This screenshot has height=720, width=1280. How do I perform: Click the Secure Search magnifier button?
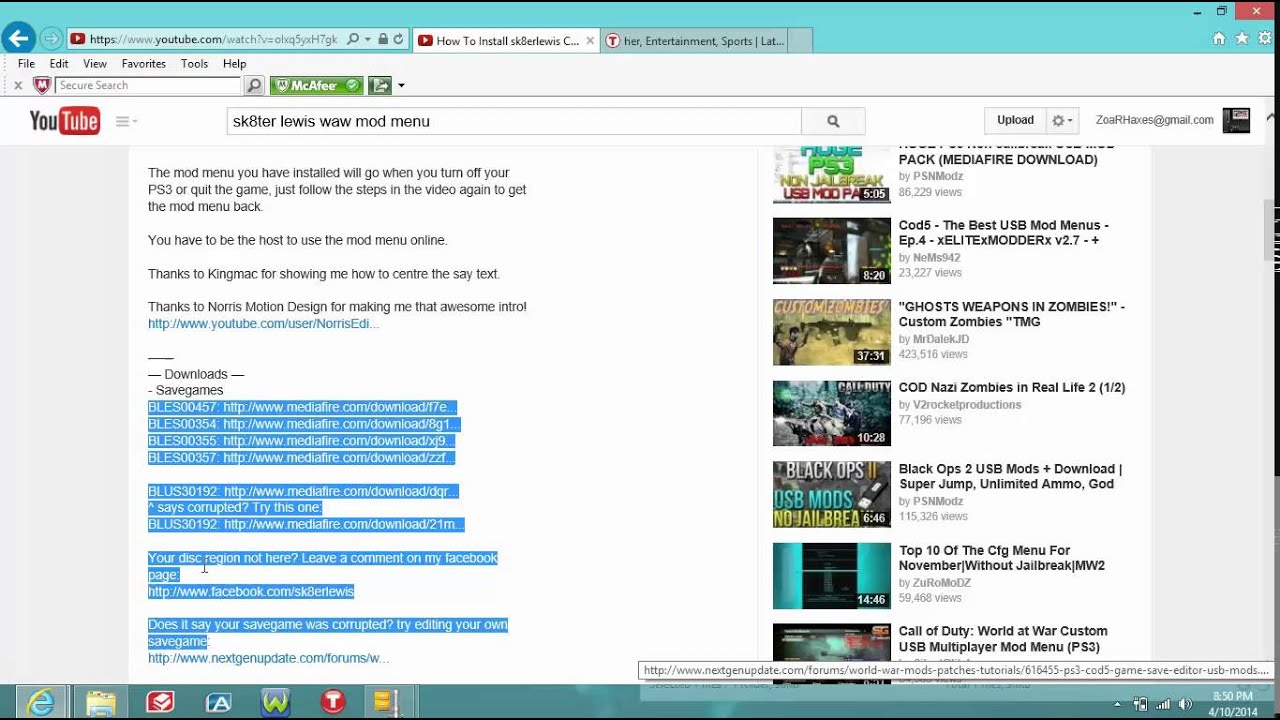pos(254,86)
